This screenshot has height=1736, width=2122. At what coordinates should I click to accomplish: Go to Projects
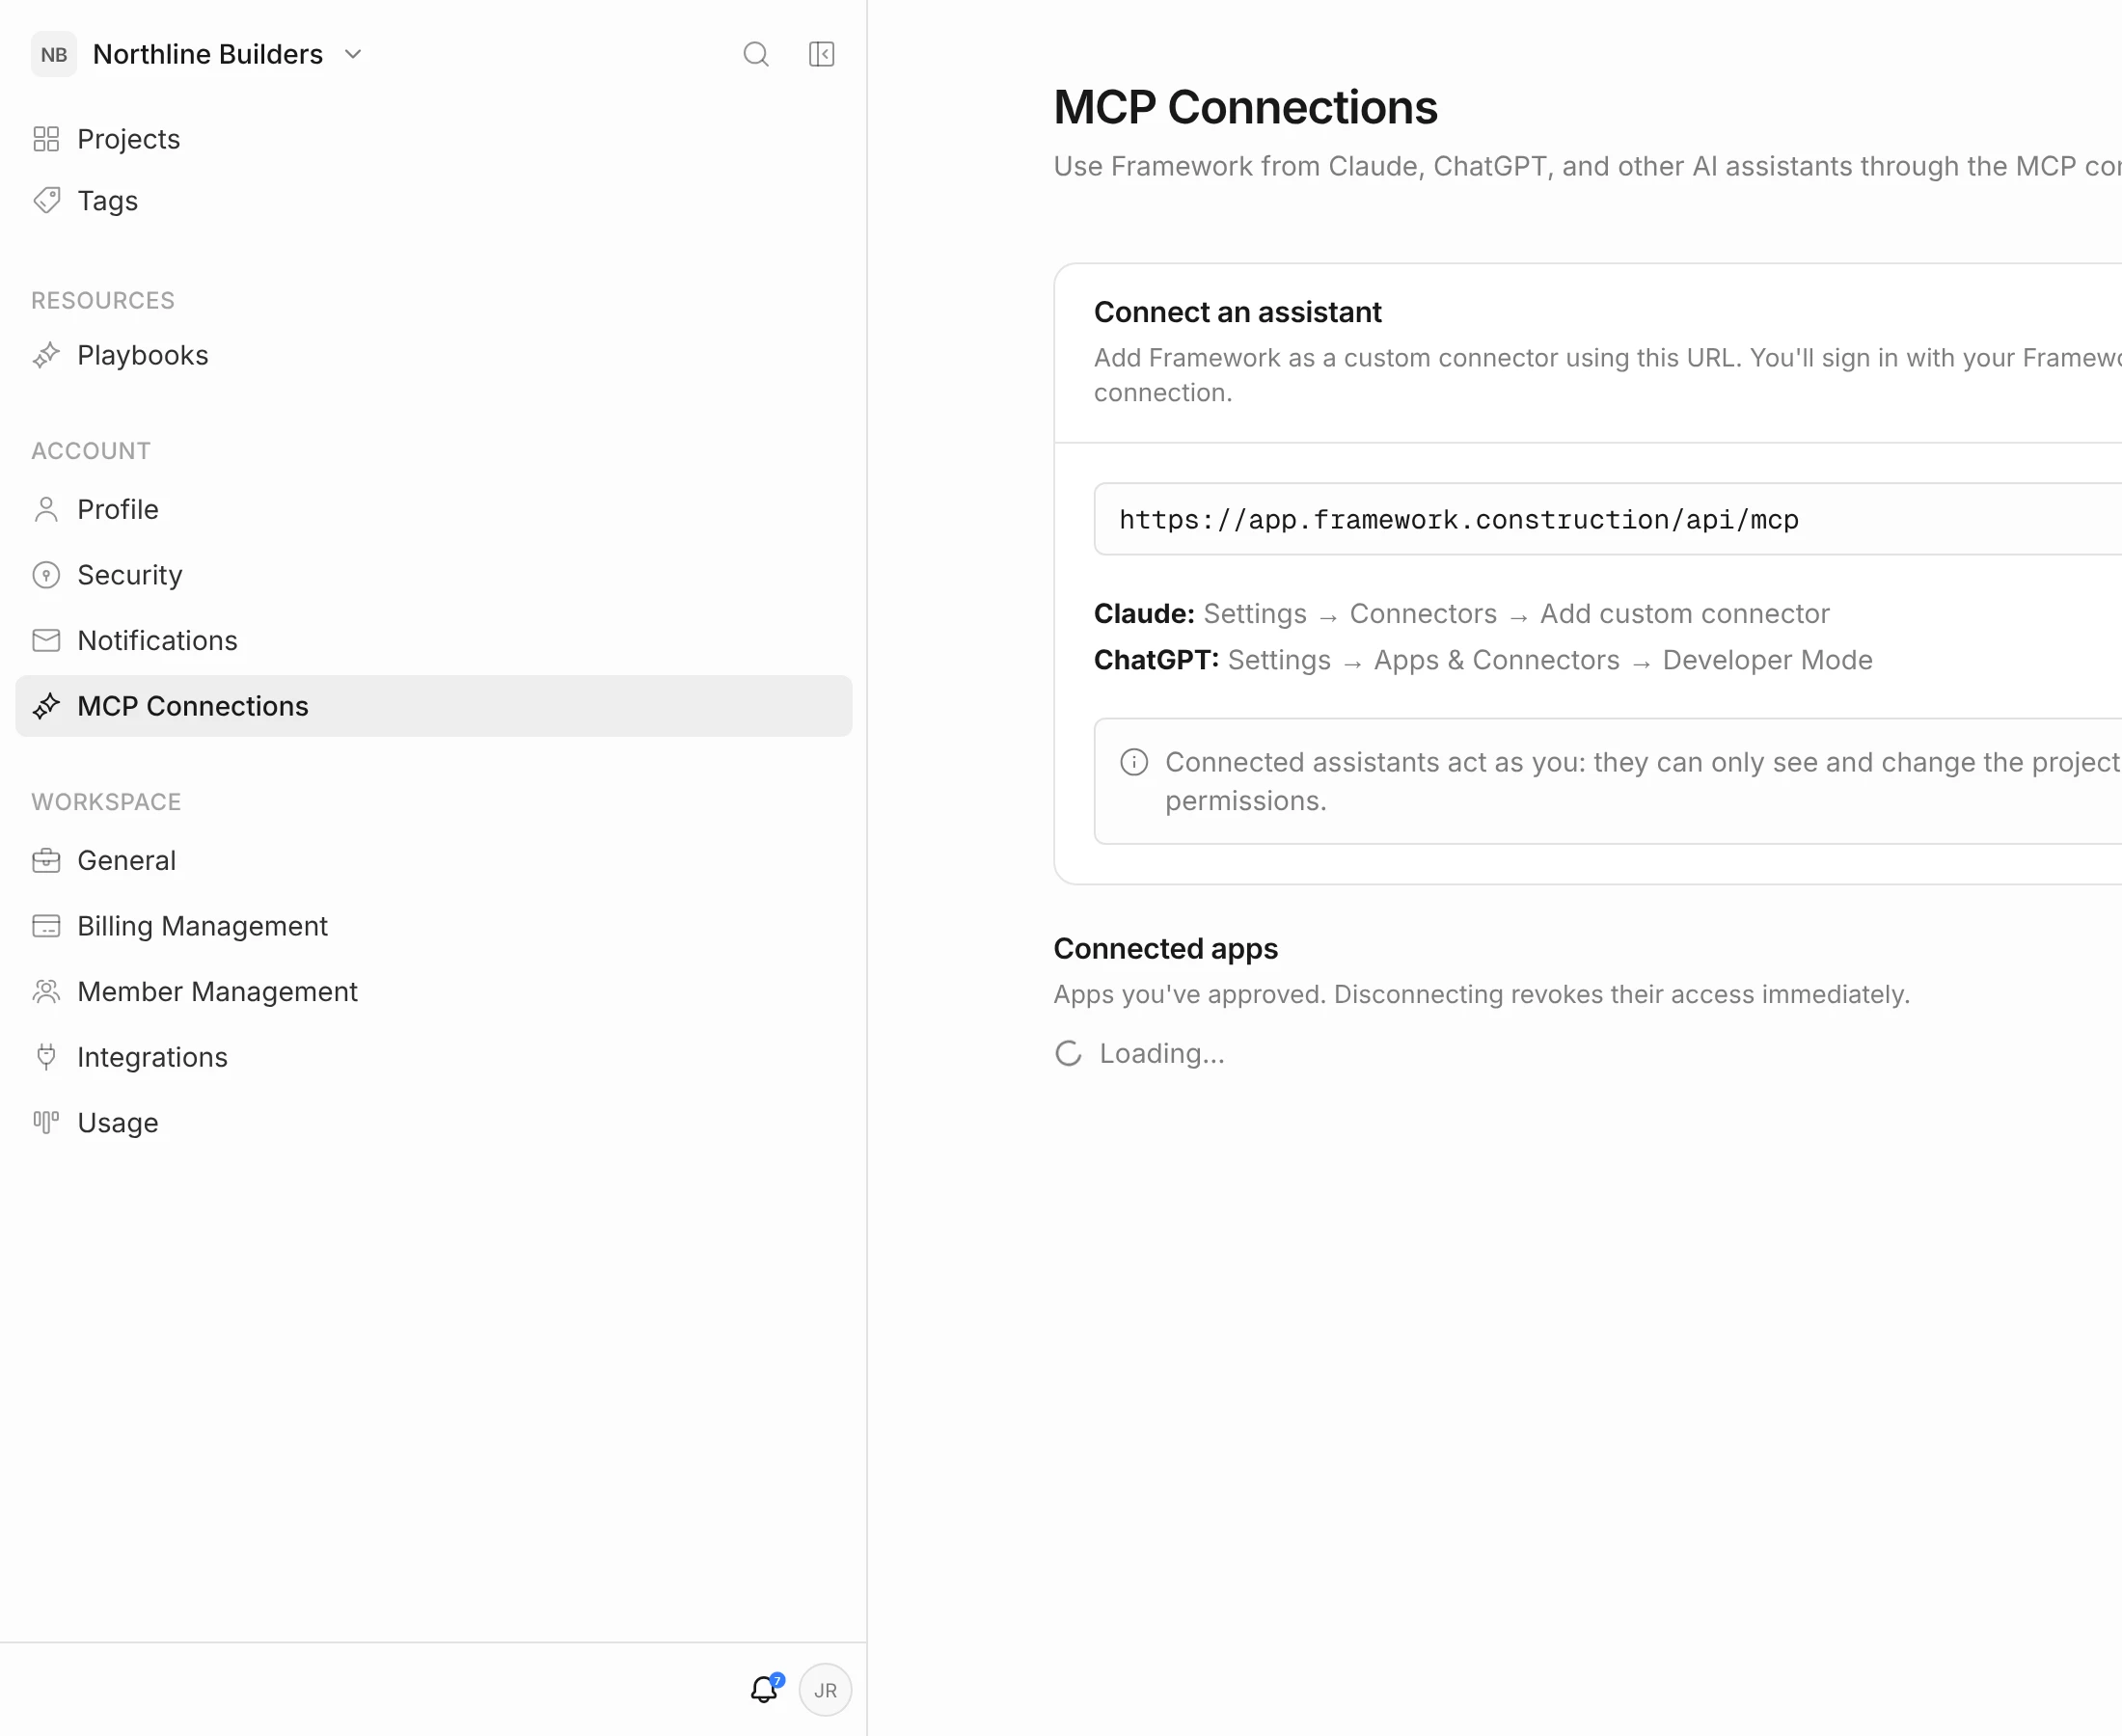click(x=434, y=139)
